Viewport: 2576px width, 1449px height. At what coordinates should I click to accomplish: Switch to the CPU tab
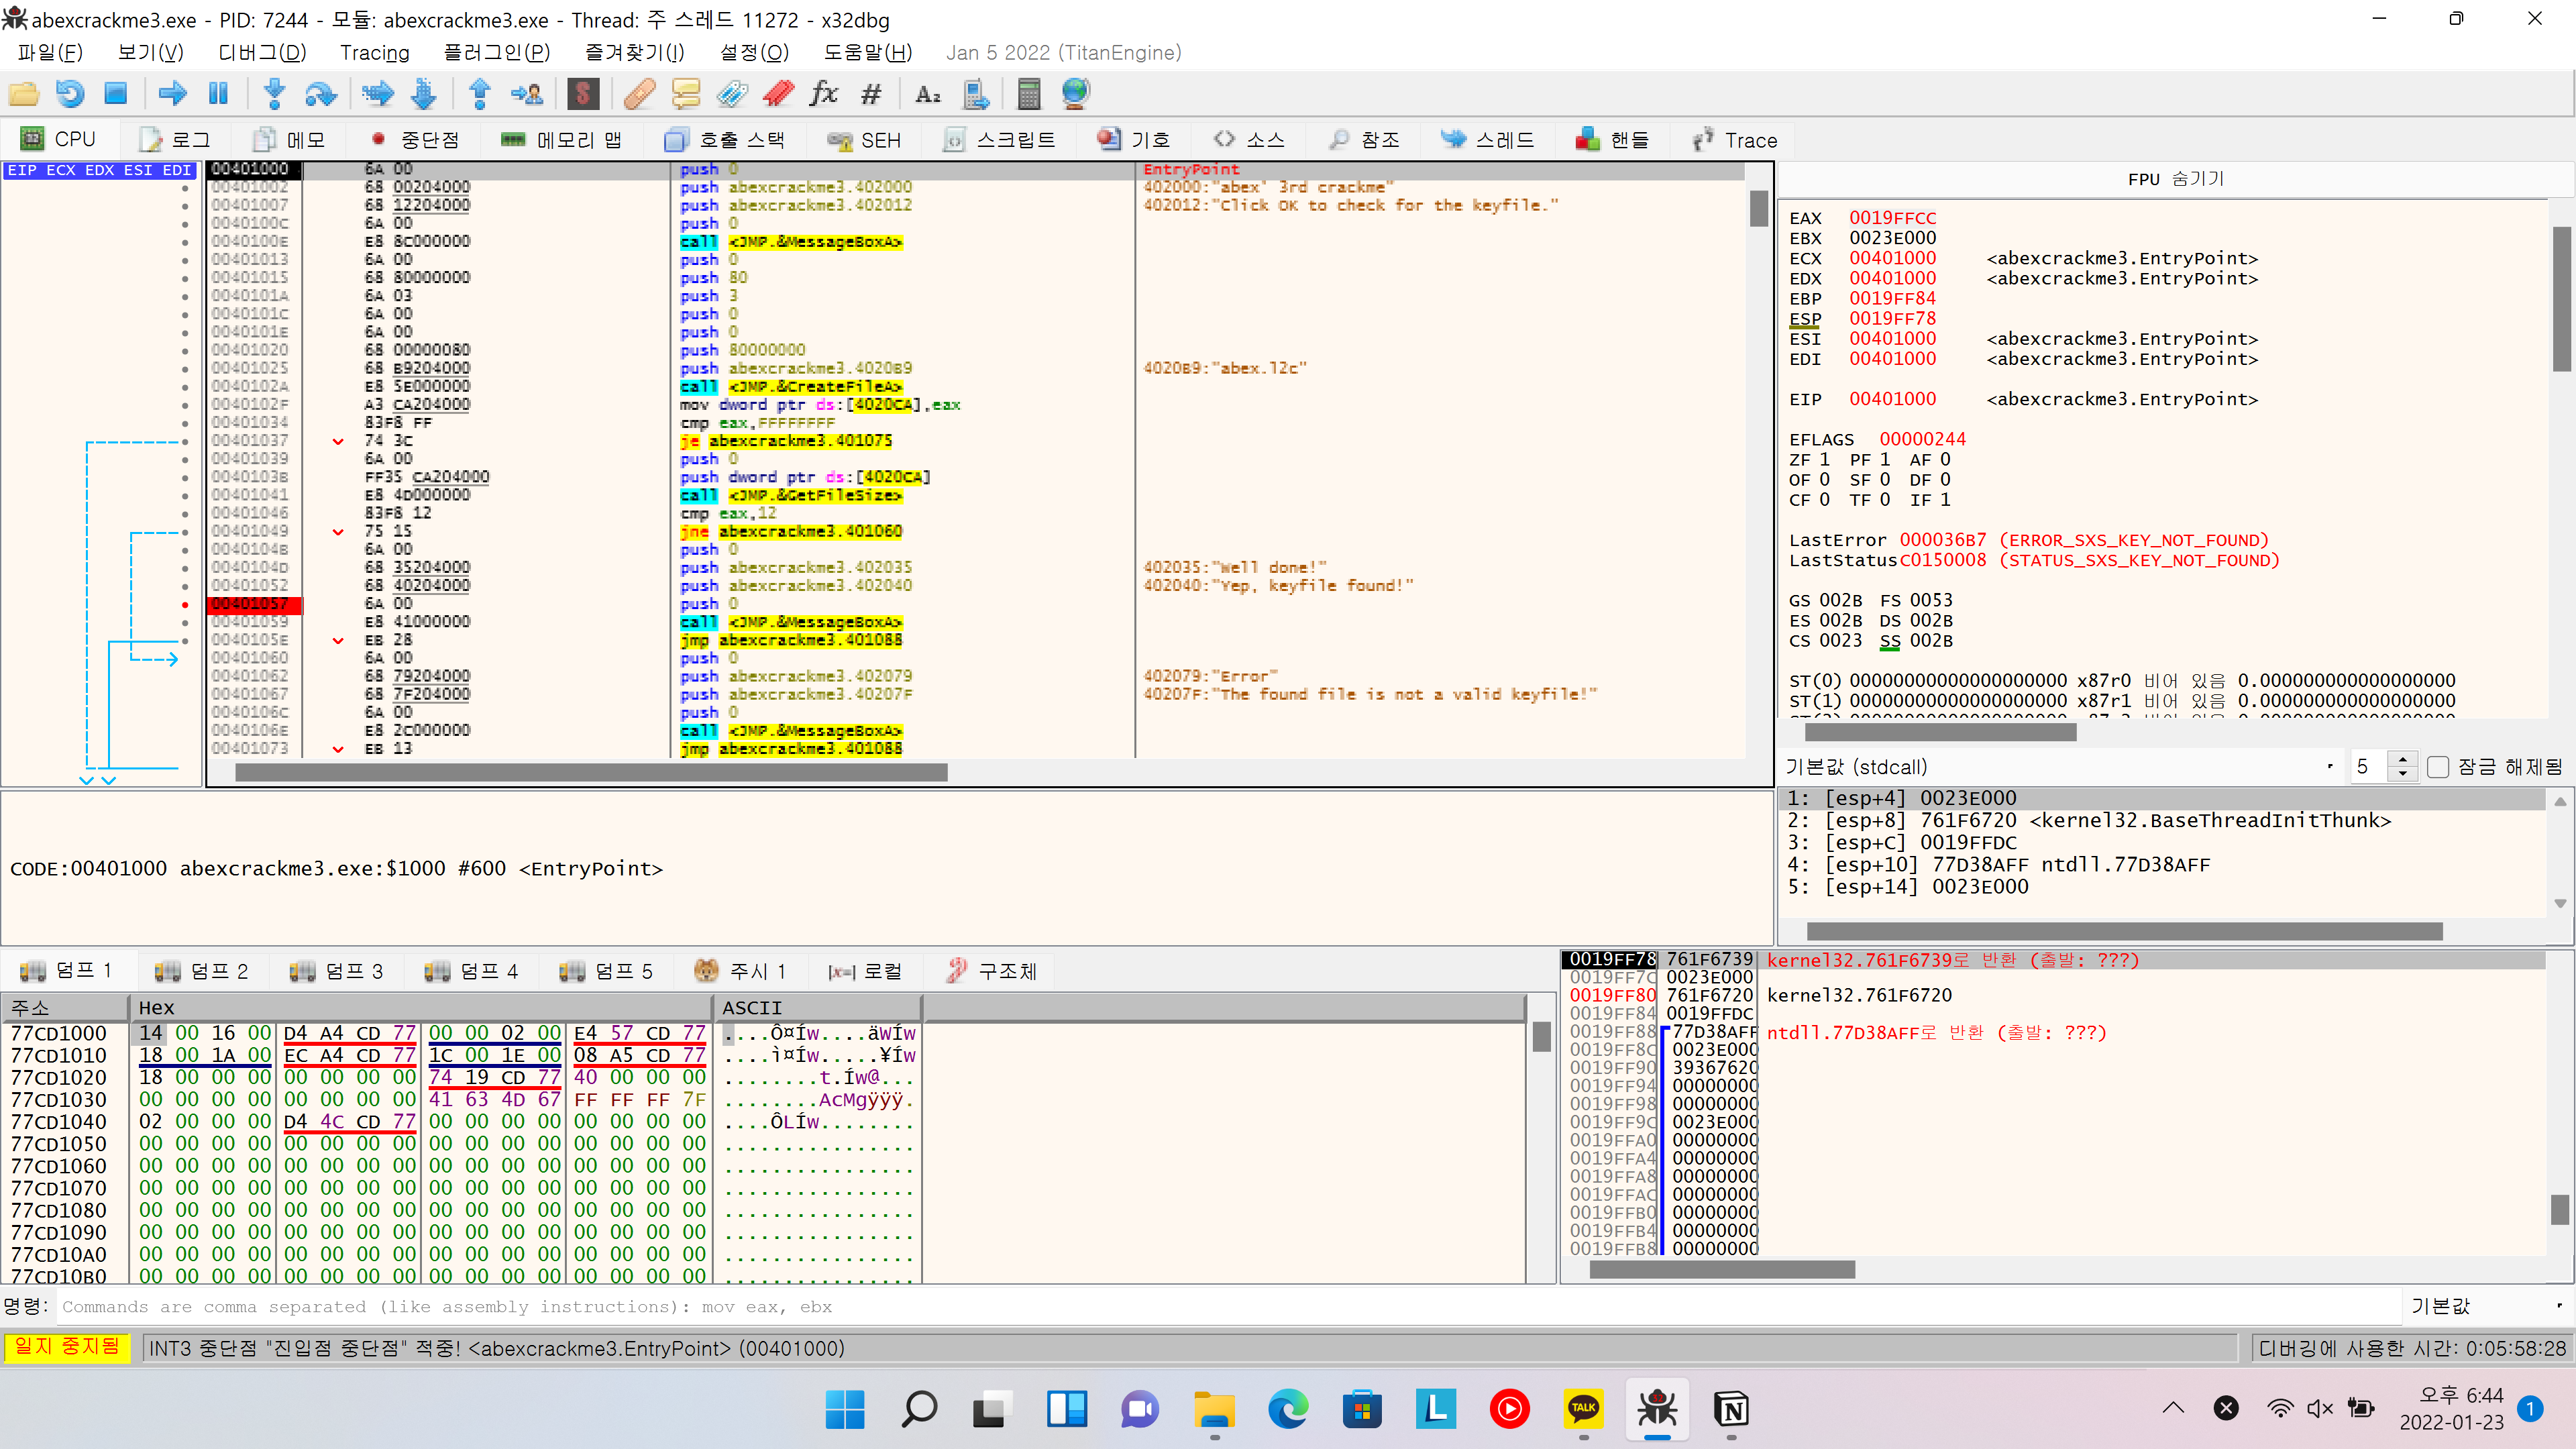59,139
